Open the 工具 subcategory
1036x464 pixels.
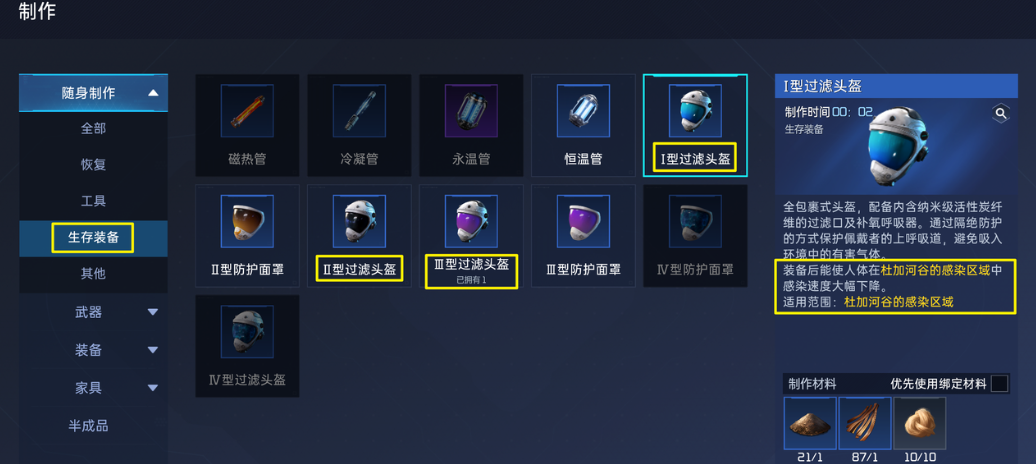[x=93, y=201]
